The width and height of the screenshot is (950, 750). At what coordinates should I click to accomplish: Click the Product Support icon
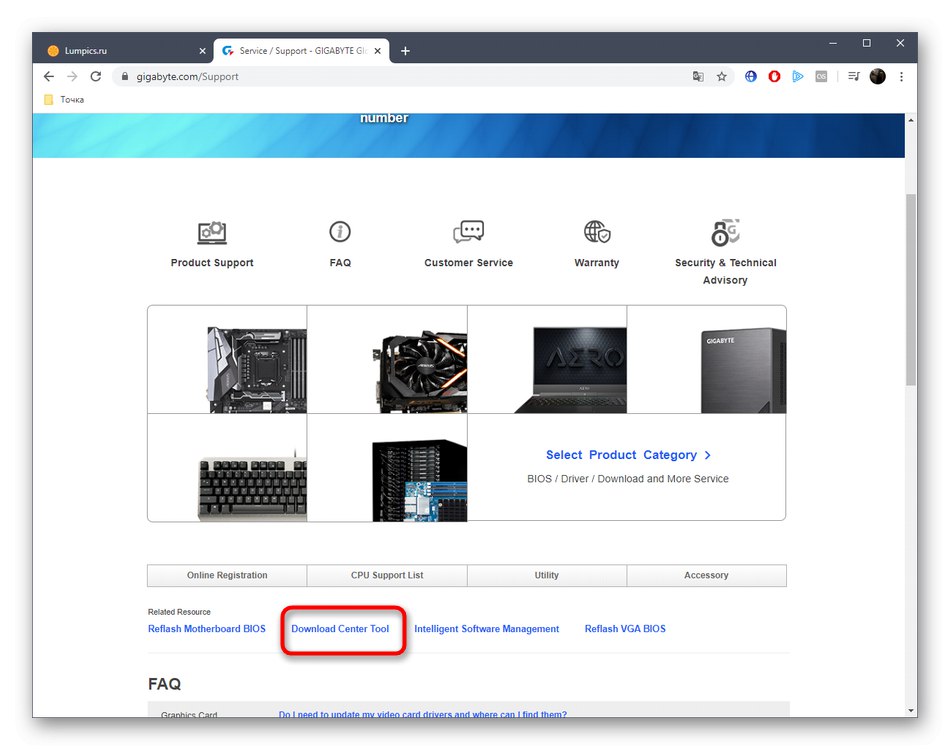(212, 233)
